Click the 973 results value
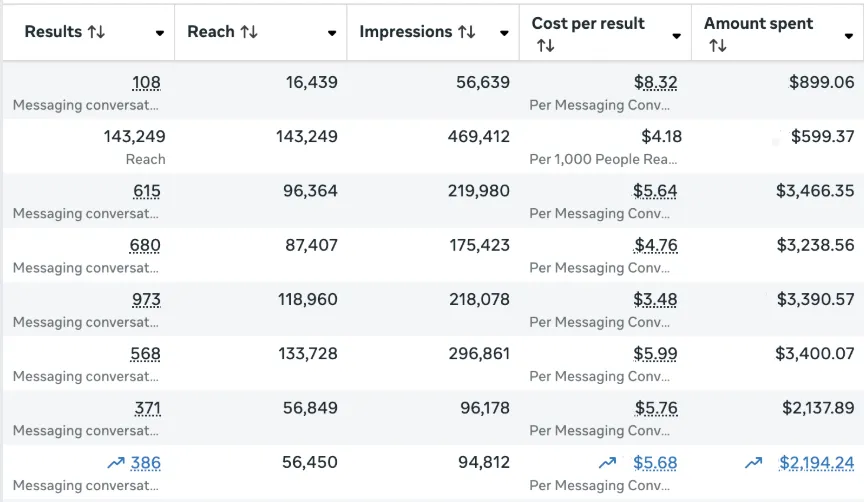 146,300
